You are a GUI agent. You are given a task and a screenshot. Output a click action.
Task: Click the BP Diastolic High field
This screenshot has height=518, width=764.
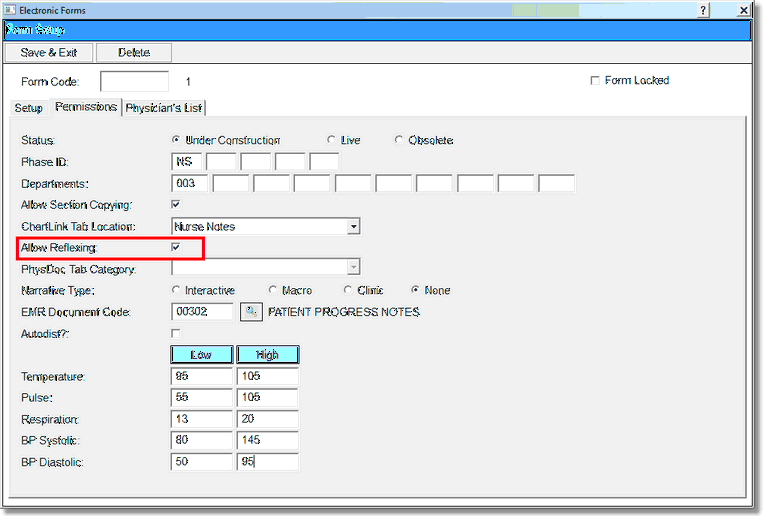pos(267,462)
